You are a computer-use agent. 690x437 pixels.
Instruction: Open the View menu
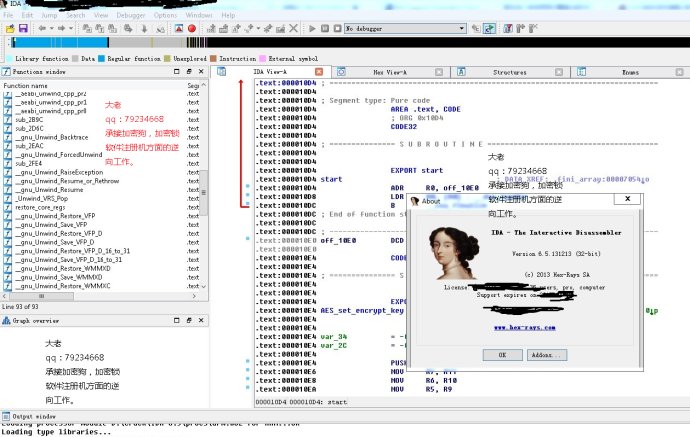pyautogui.click(x=101, y=15)
